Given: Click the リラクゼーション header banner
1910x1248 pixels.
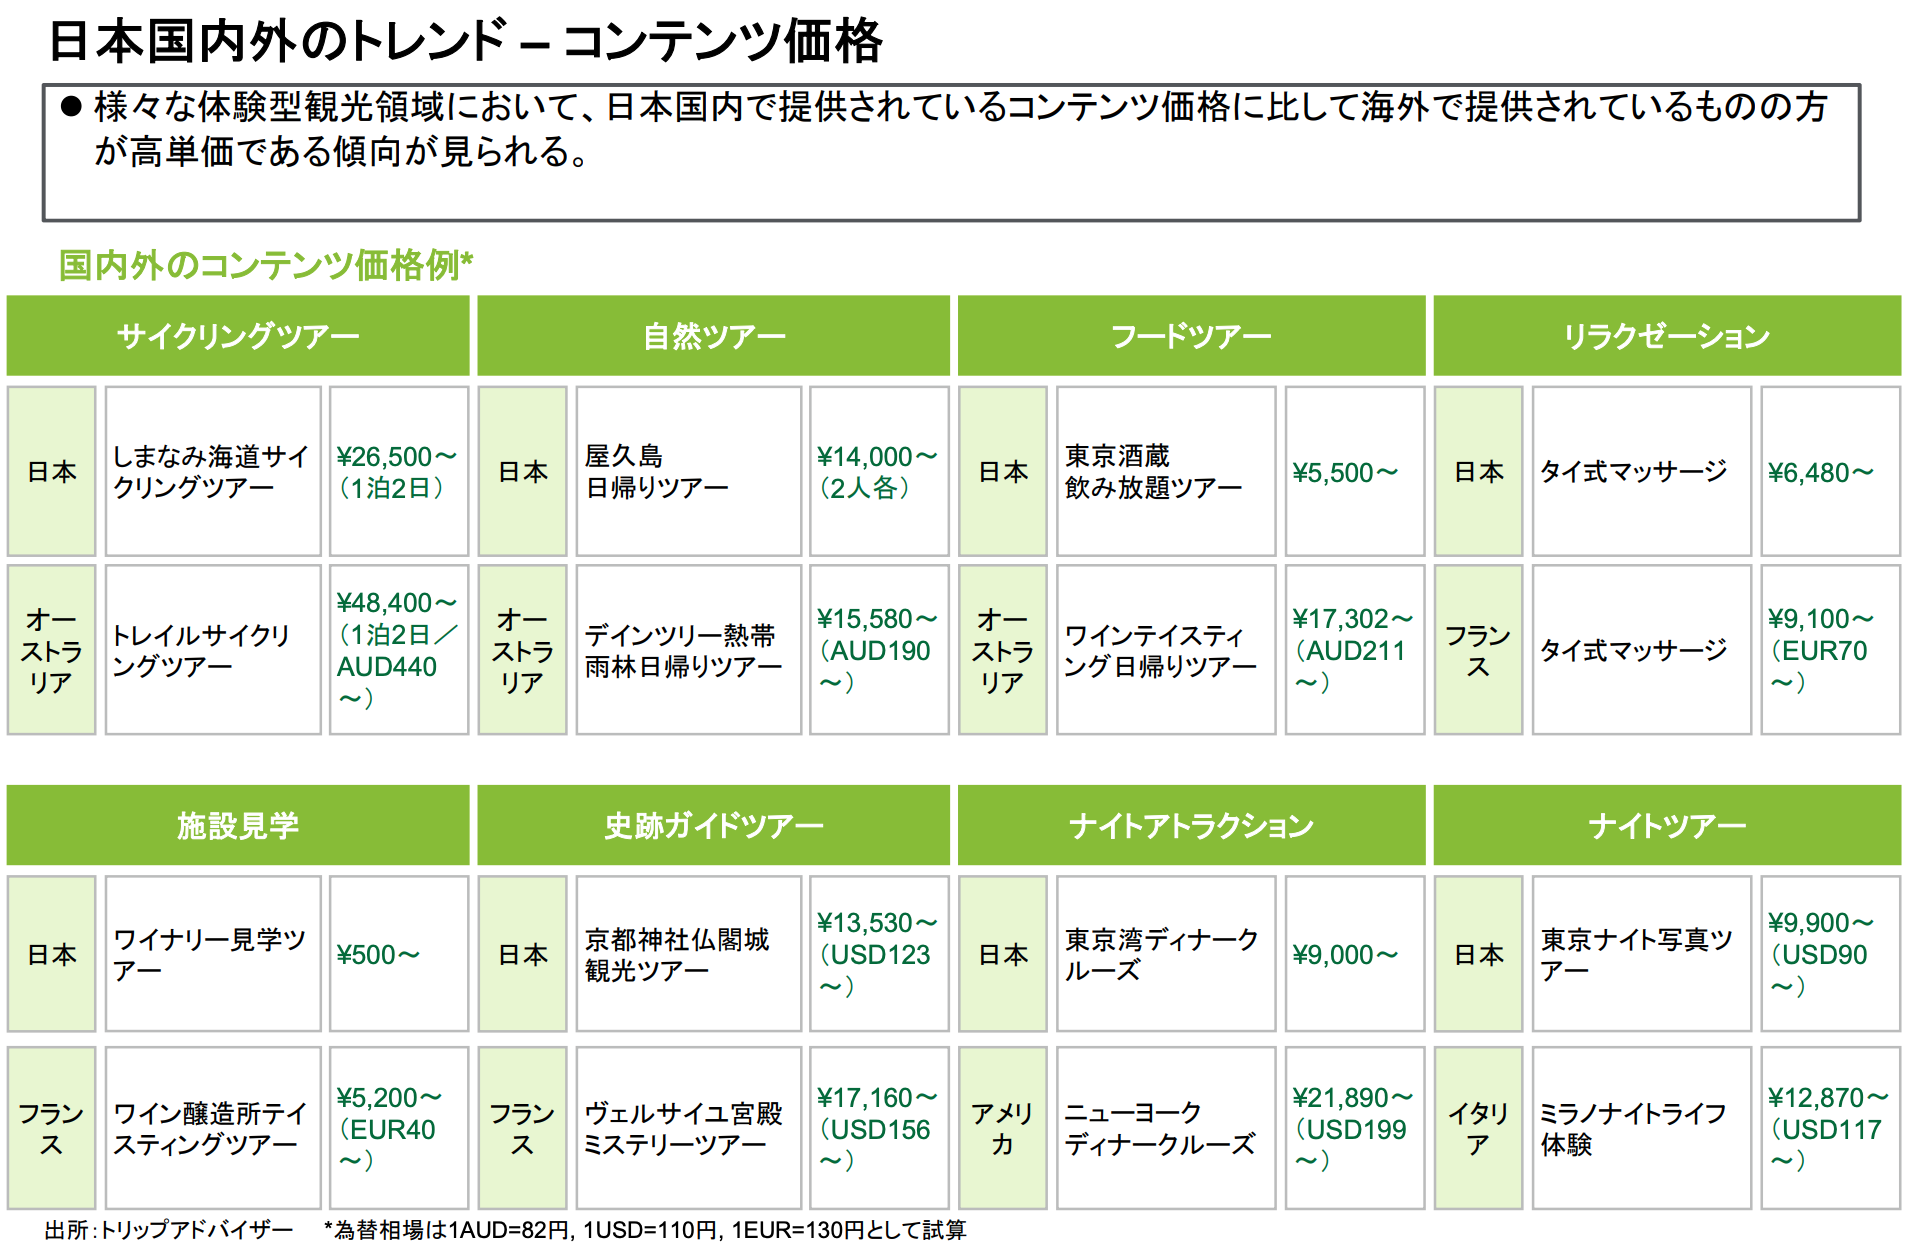Looking at the screenshot, I should click(1666, 336).
